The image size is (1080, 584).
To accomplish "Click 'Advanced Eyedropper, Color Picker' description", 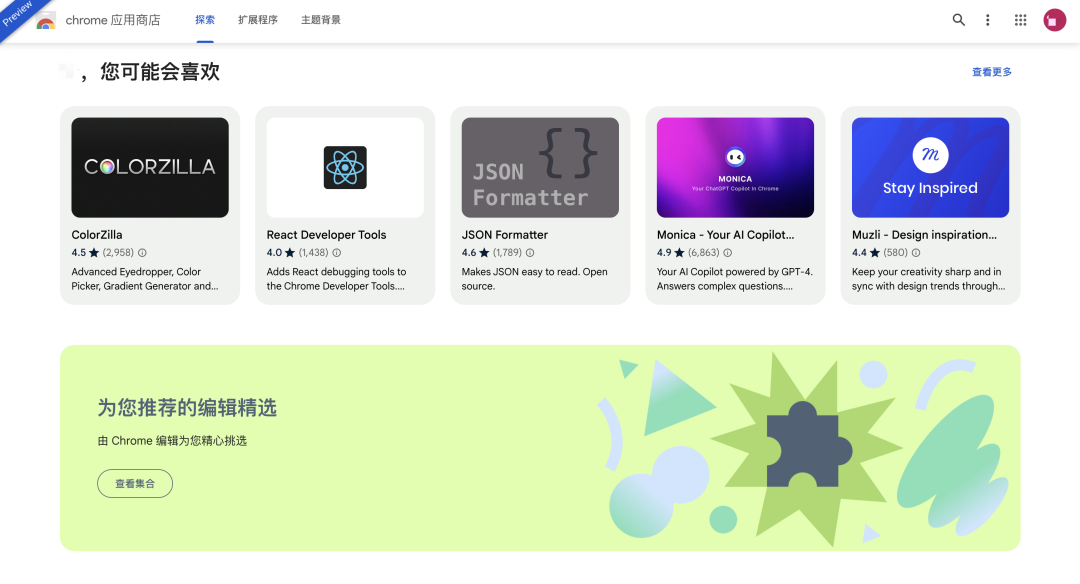I will (x=145, y=279).
